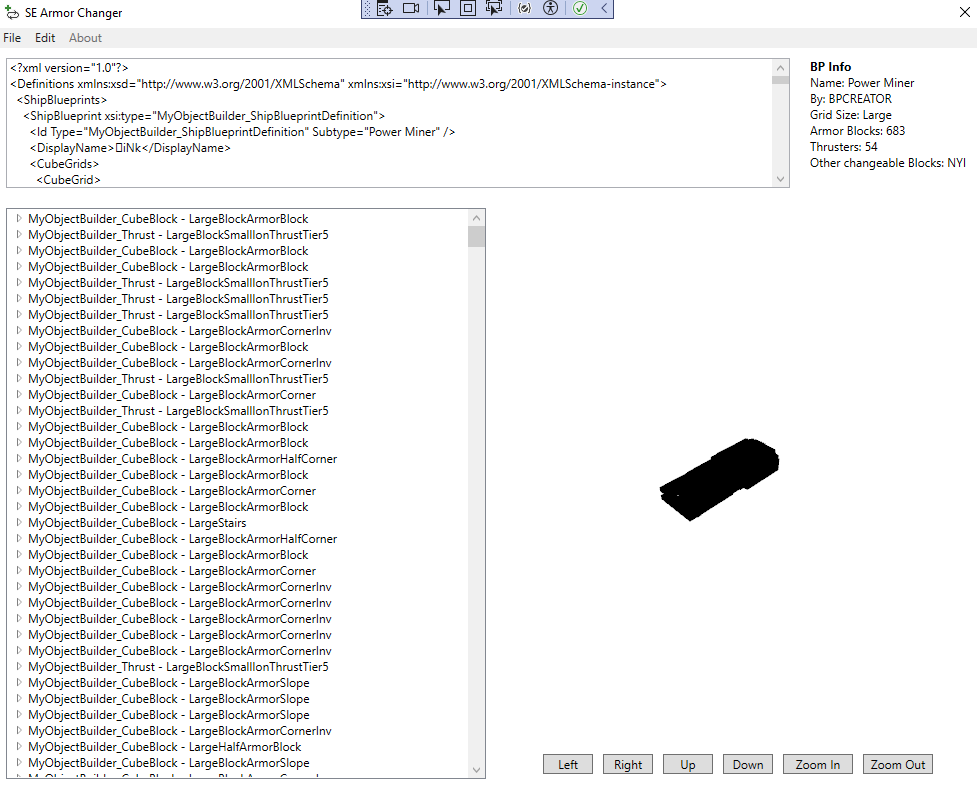Click the Zoom In button

coord(817,764)
